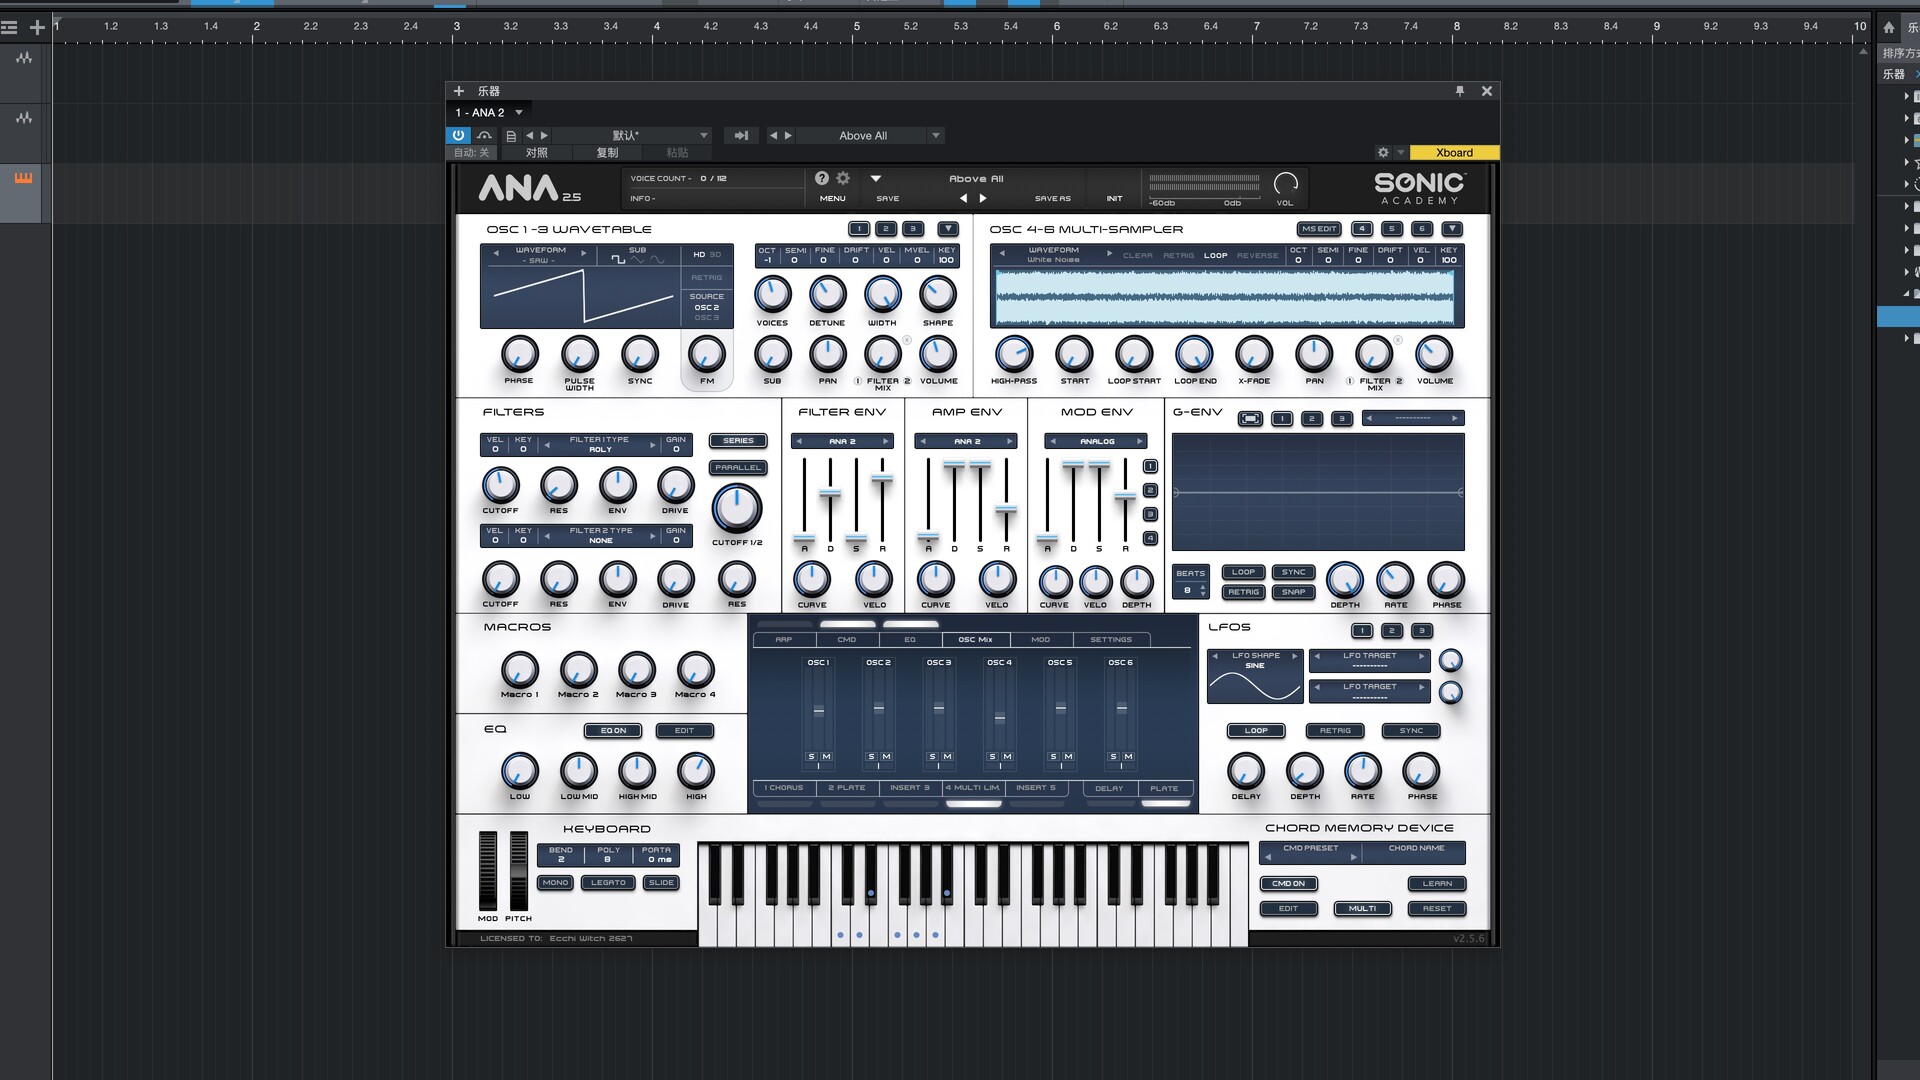Expand OSC 4-6 sampler options down arrow
Screen dimensions: 1920x1080
tap(1452, 229)
